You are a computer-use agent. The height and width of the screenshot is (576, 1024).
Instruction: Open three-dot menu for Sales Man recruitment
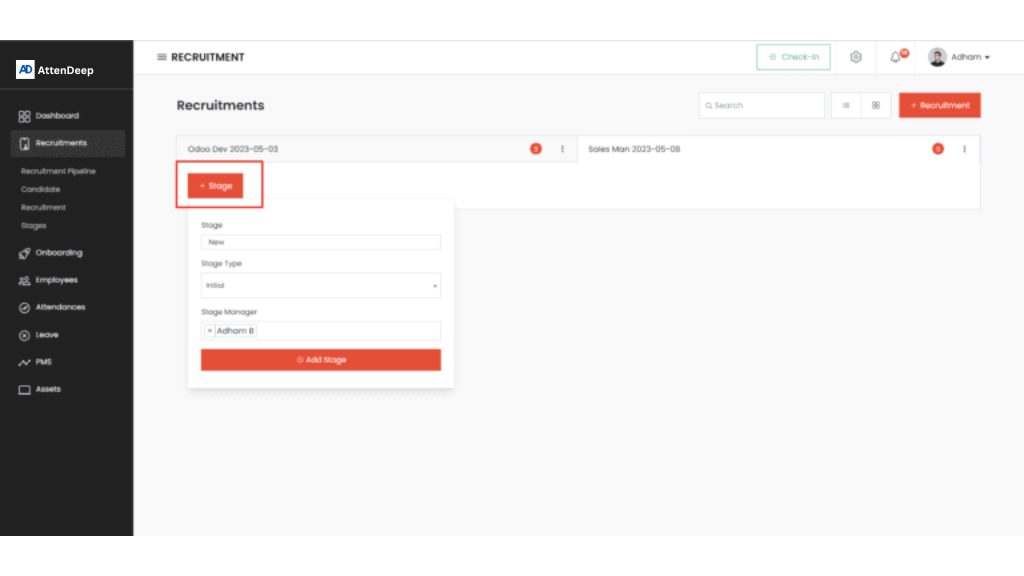(x=964, y=149)
